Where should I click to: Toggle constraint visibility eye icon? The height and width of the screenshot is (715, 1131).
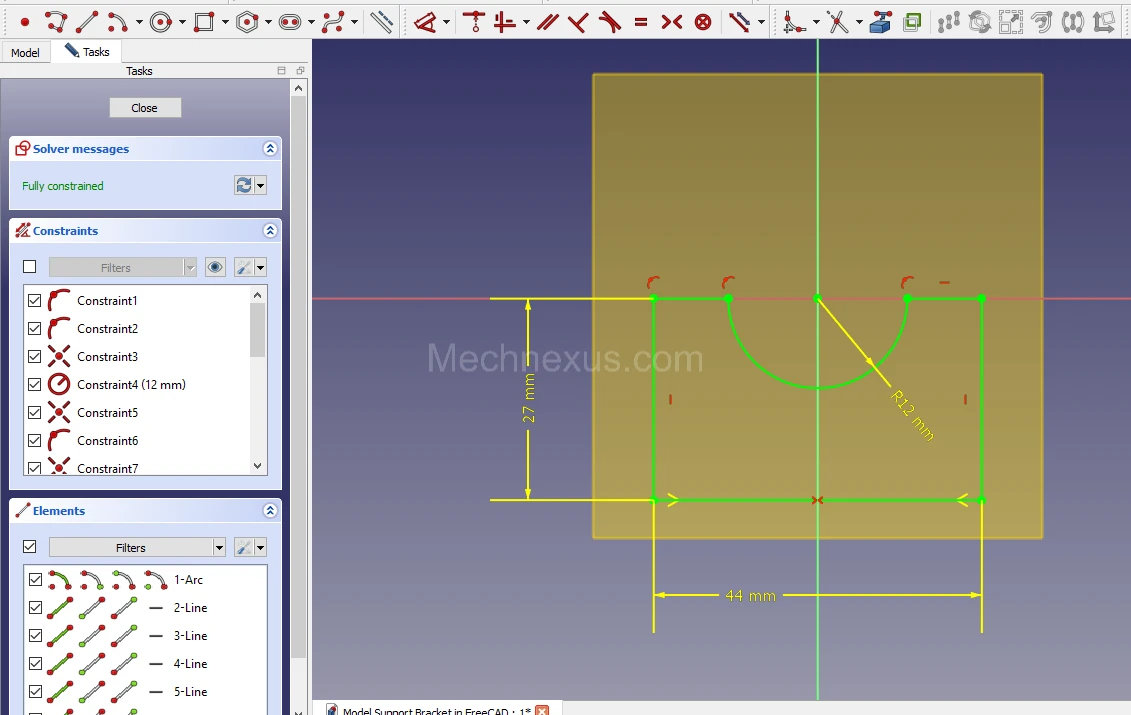pyautogui.click(x=215, y=267)
